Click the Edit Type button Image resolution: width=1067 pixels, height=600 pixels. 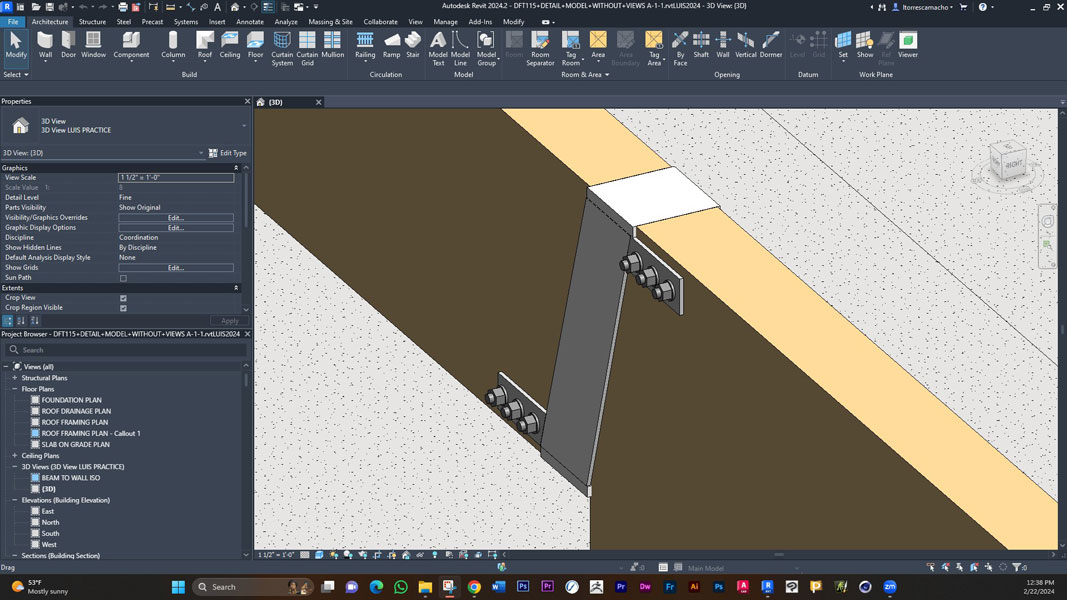228,153
